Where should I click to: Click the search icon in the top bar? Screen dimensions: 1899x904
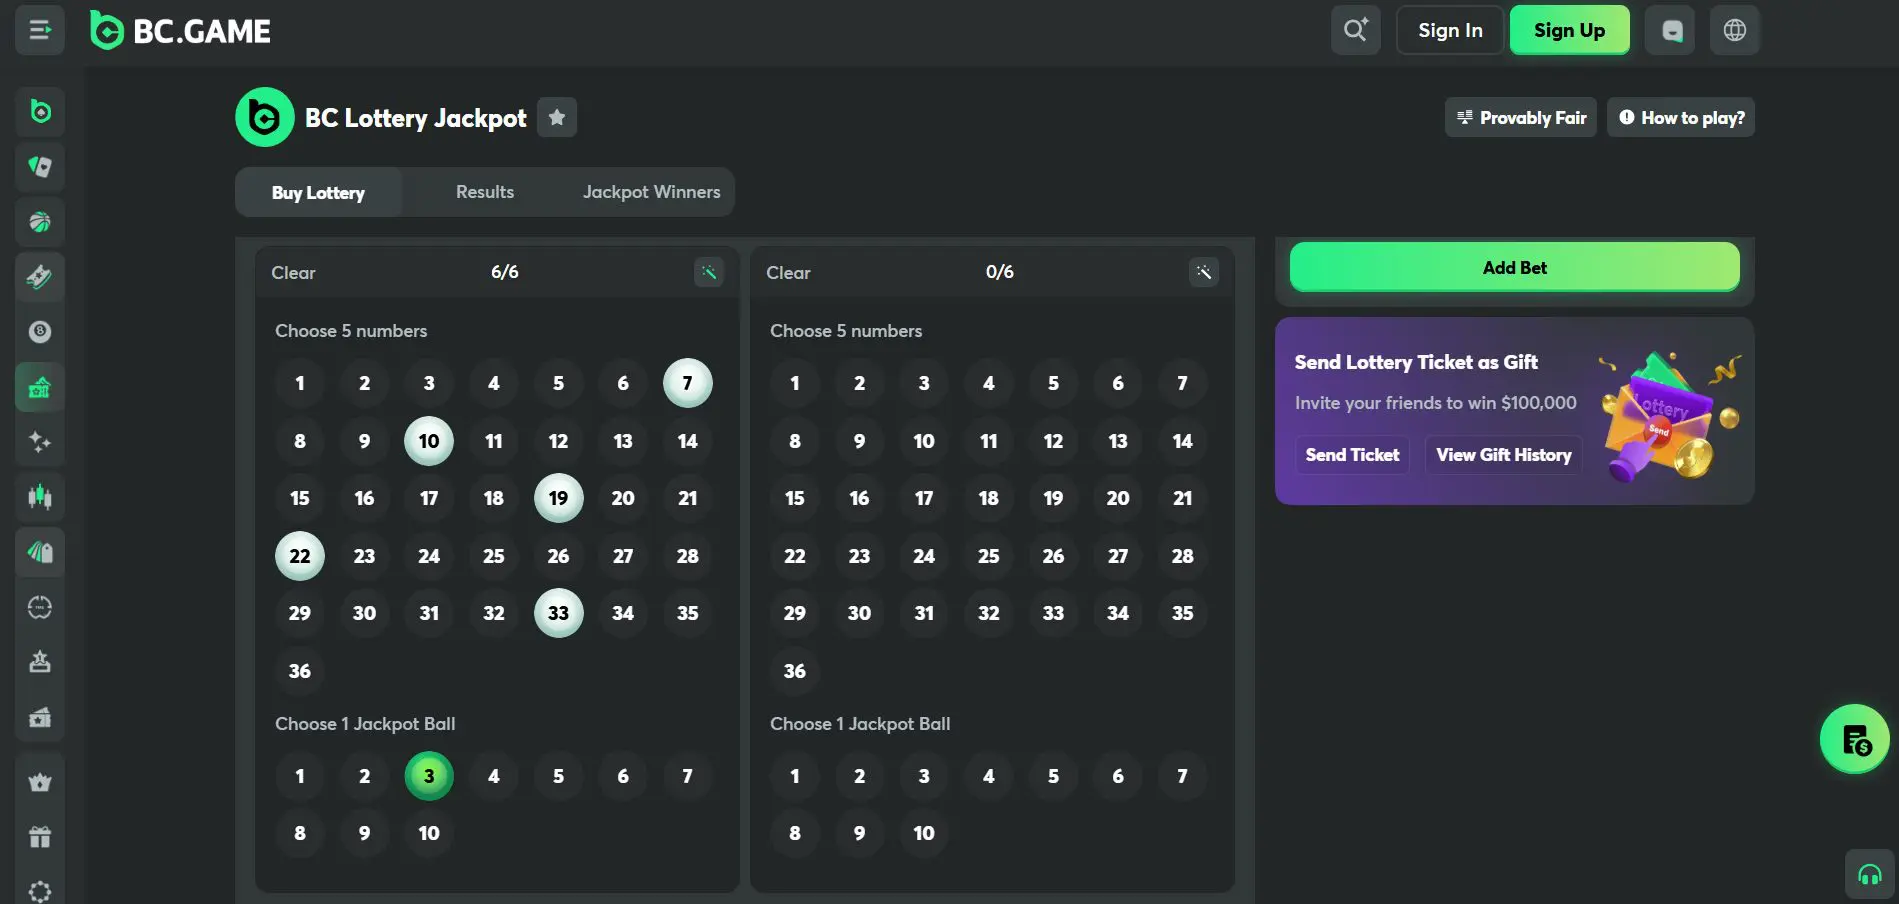1355,30
